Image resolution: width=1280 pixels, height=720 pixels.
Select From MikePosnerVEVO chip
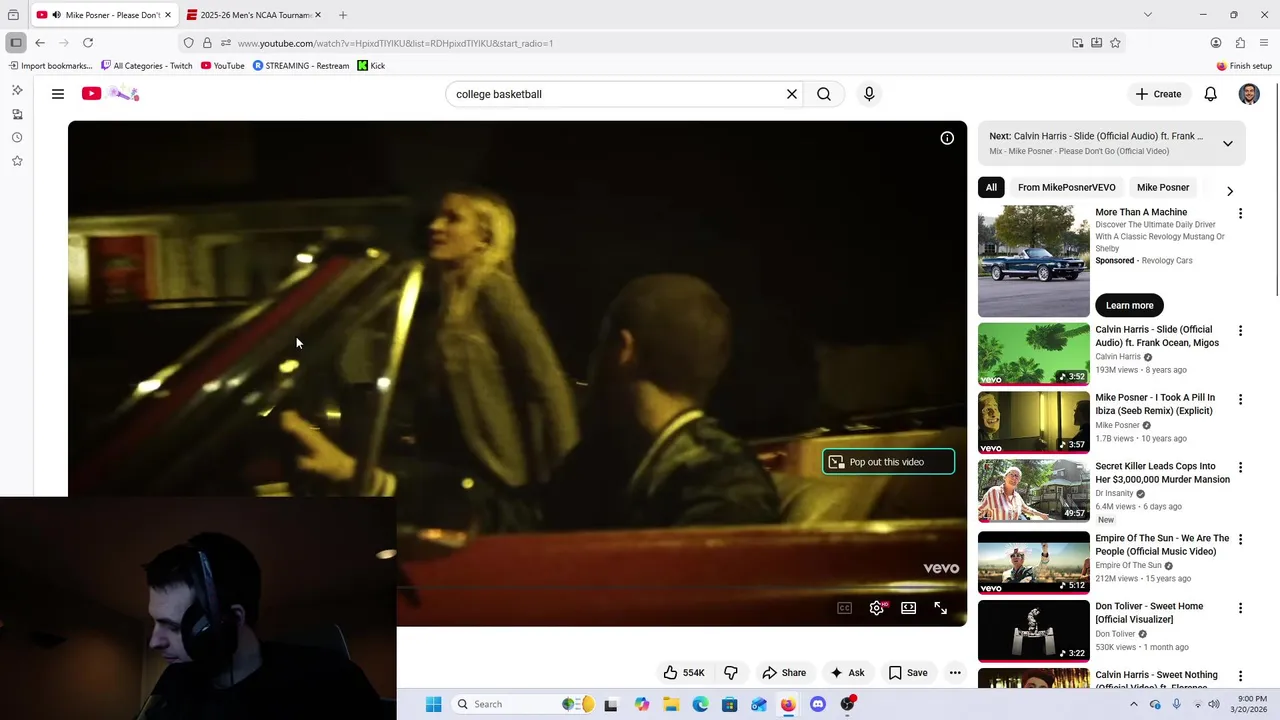[x=1066, y=188]
